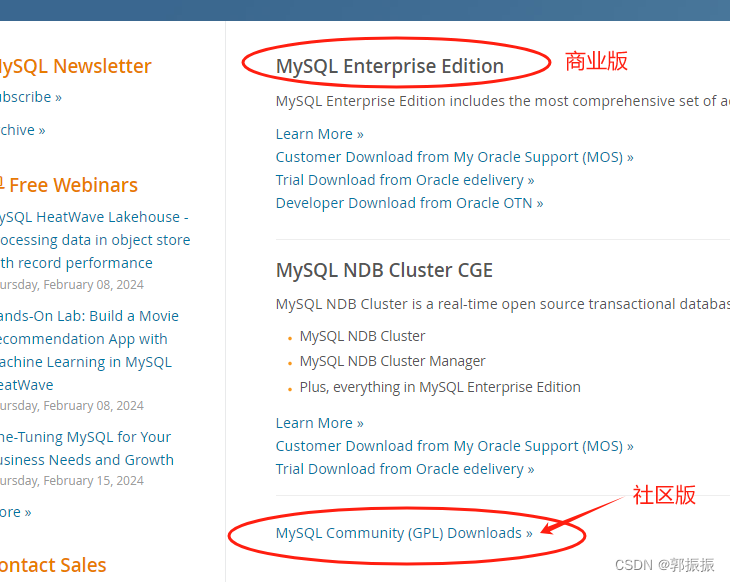Image resolution: width=730 pixels, height=582 pixels.
Task: Open the Enterprise Edition Learn More link
Action: coord(319,134)
